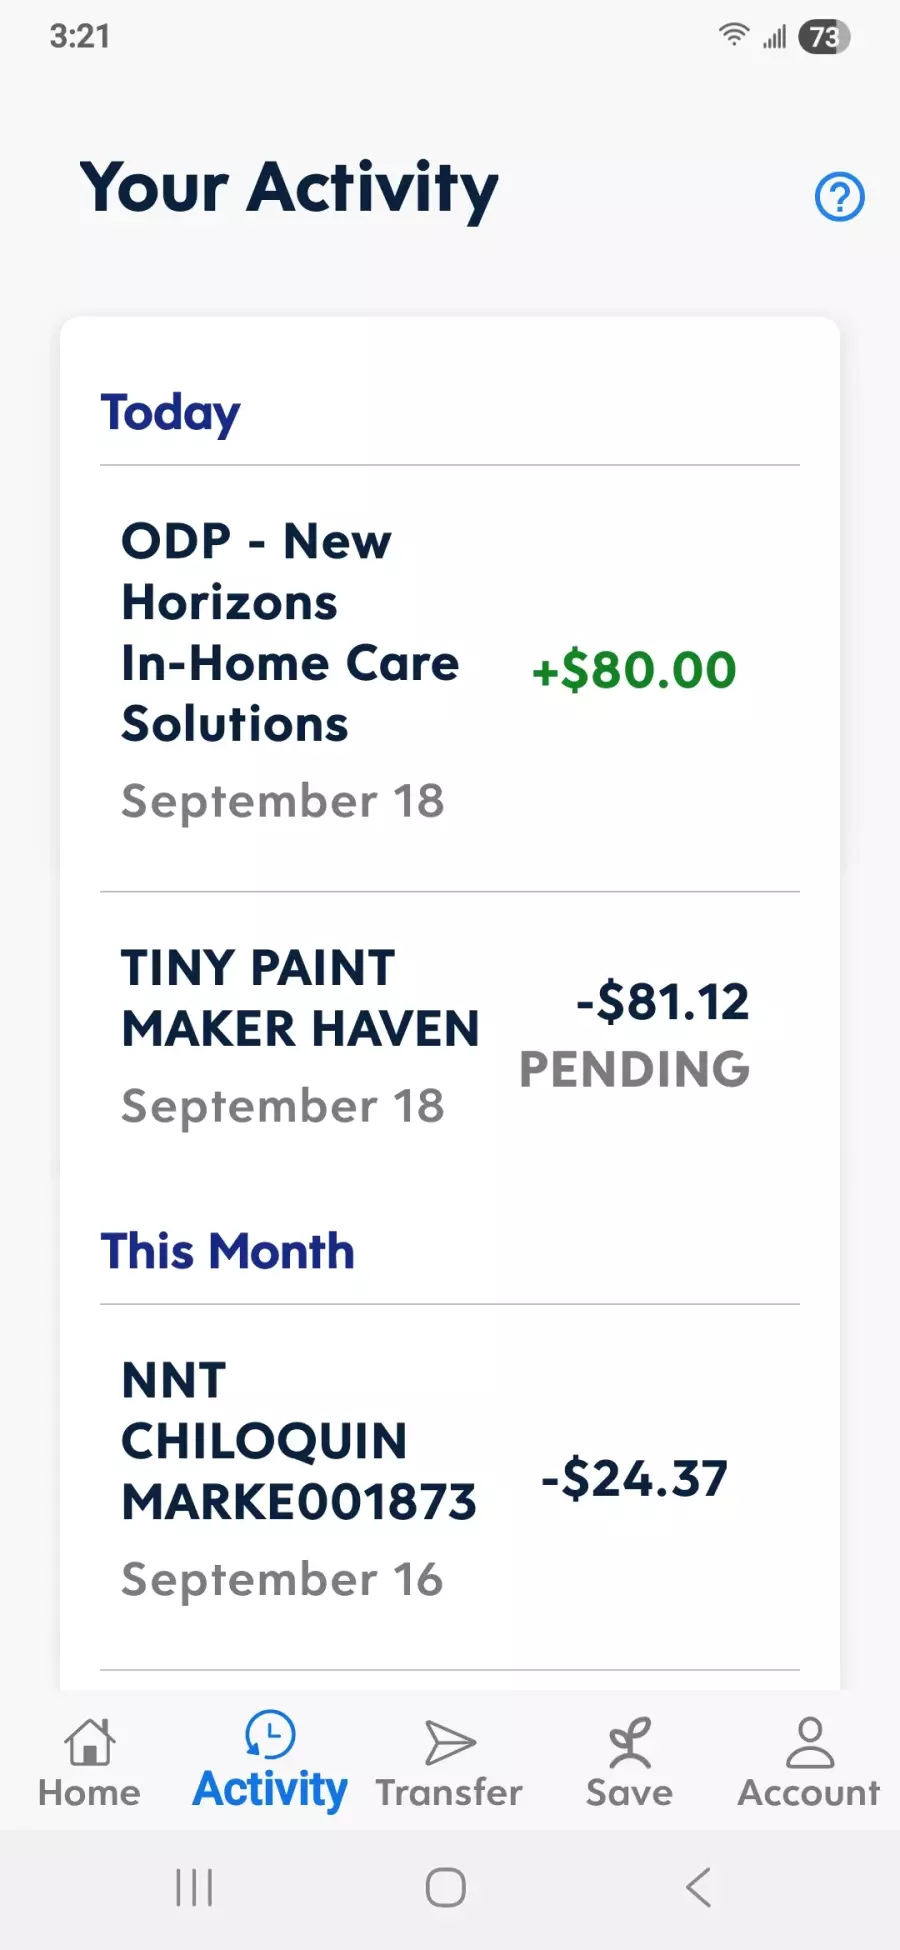The height and width of the screenshot is (1950, 900).
Task: Tap the Today section header
Action: (x=171, y=413)
